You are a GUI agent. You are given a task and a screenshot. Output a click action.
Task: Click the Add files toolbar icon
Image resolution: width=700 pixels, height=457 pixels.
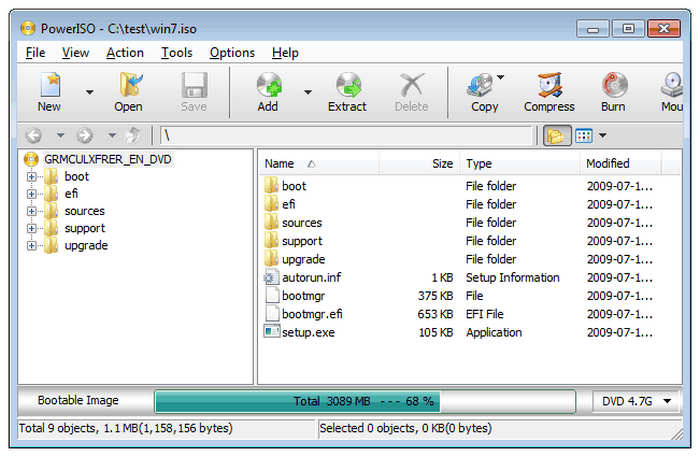pyautogui.click(x=268, y=92)
